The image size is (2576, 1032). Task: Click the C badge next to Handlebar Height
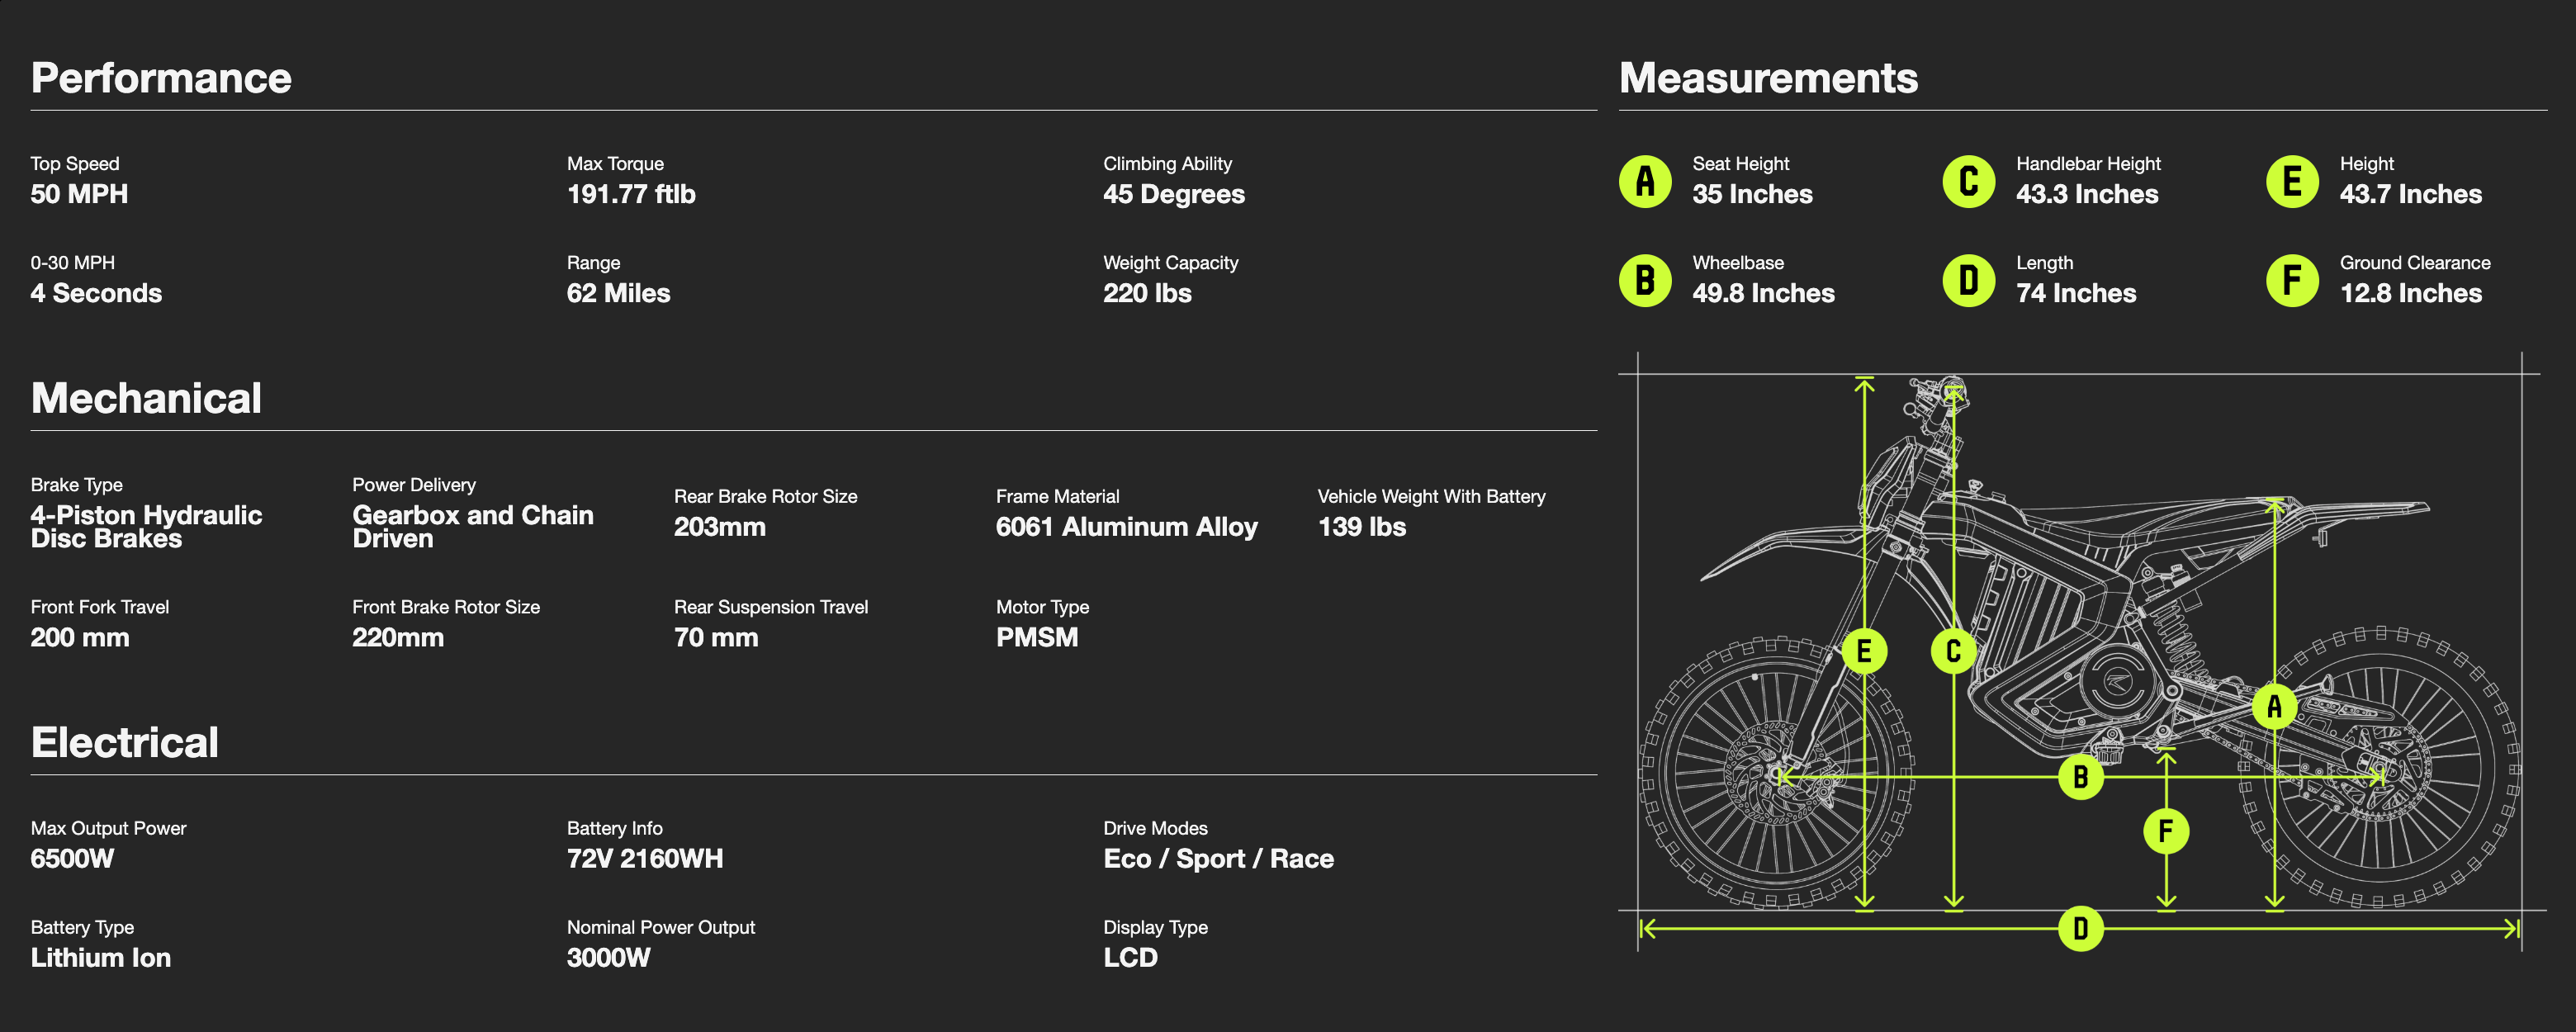point(1968,182)
